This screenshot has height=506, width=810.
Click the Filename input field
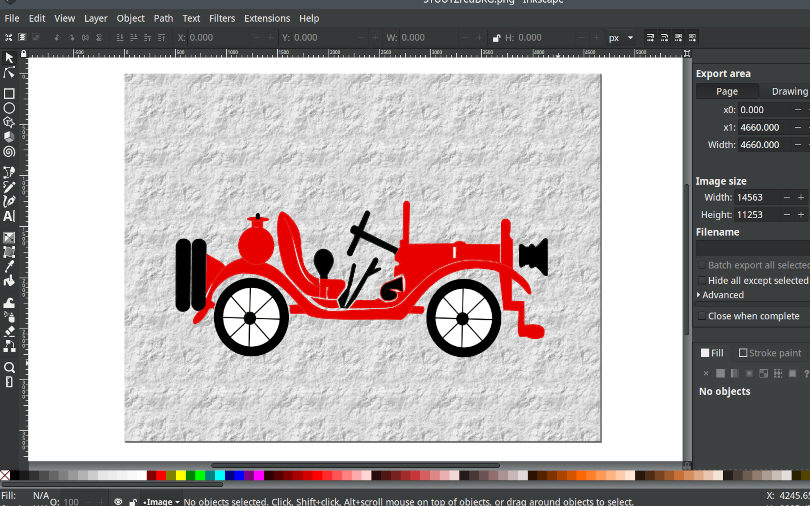pyautogui.click(x=752, y=247)
